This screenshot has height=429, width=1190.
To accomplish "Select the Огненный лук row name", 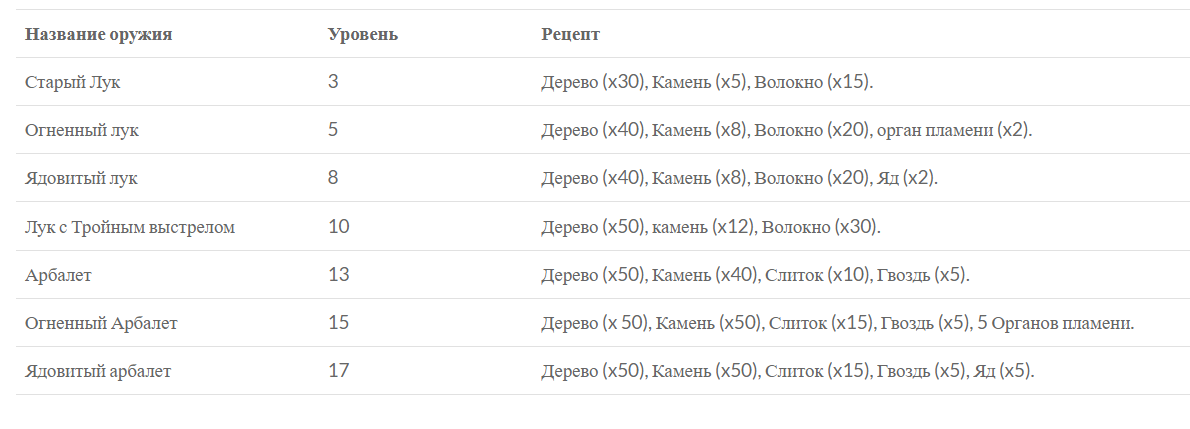I will [x=82, y=130].
